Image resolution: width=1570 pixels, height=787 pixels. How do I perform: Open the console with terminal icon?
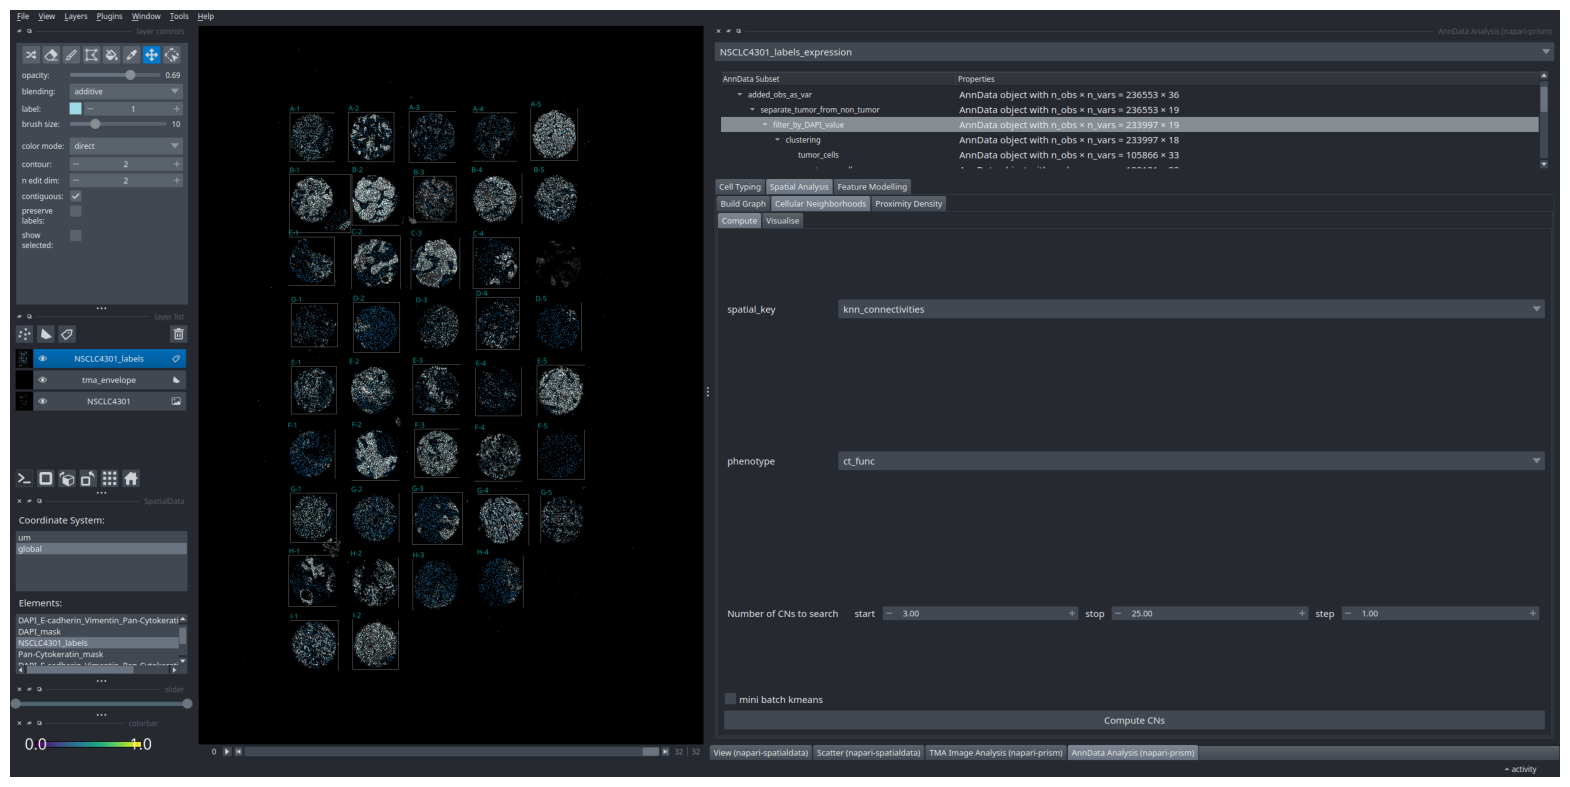tap(24, 479)
